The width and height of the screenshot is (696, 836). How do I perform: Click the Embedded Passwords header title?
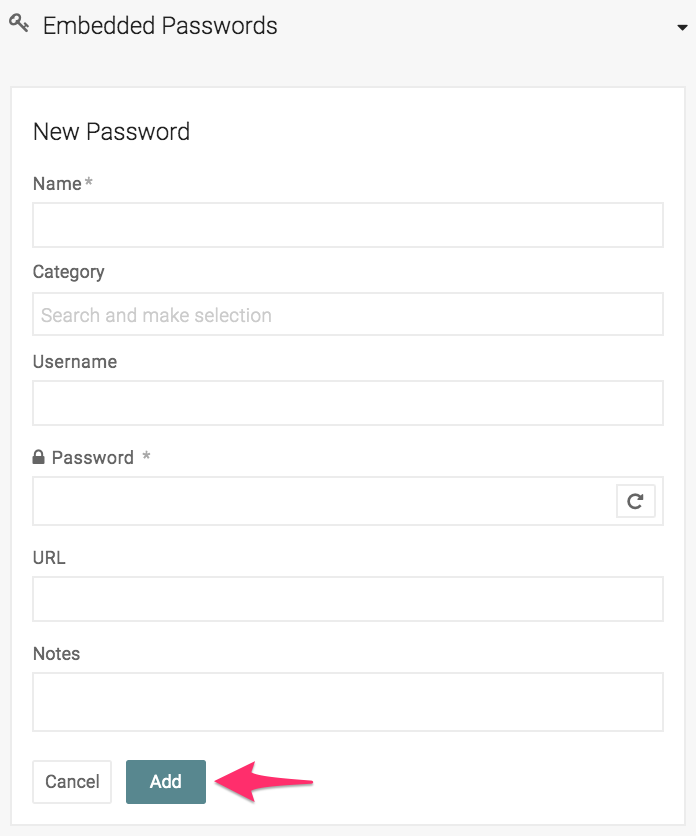pyautogui.click(x=160, y=26)
